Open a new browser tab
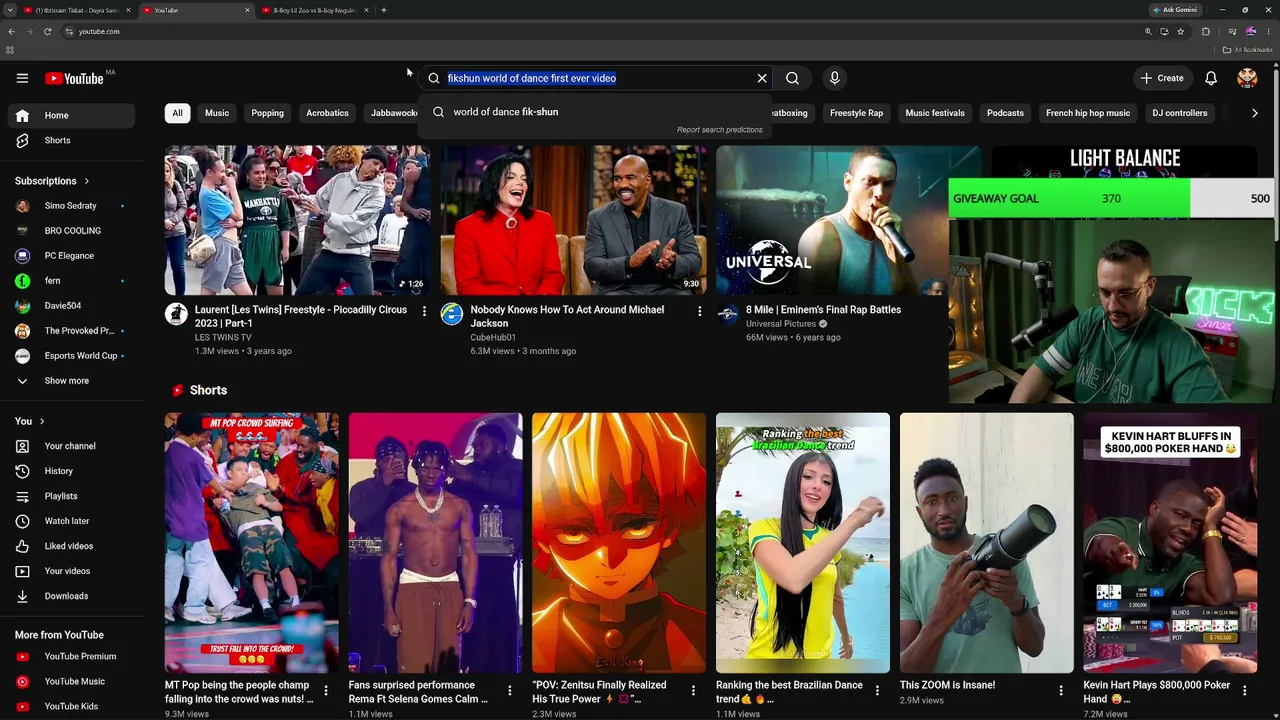The width and height of the screenshot is (1280, 720). pyautogui.click(x=384, y=10)
